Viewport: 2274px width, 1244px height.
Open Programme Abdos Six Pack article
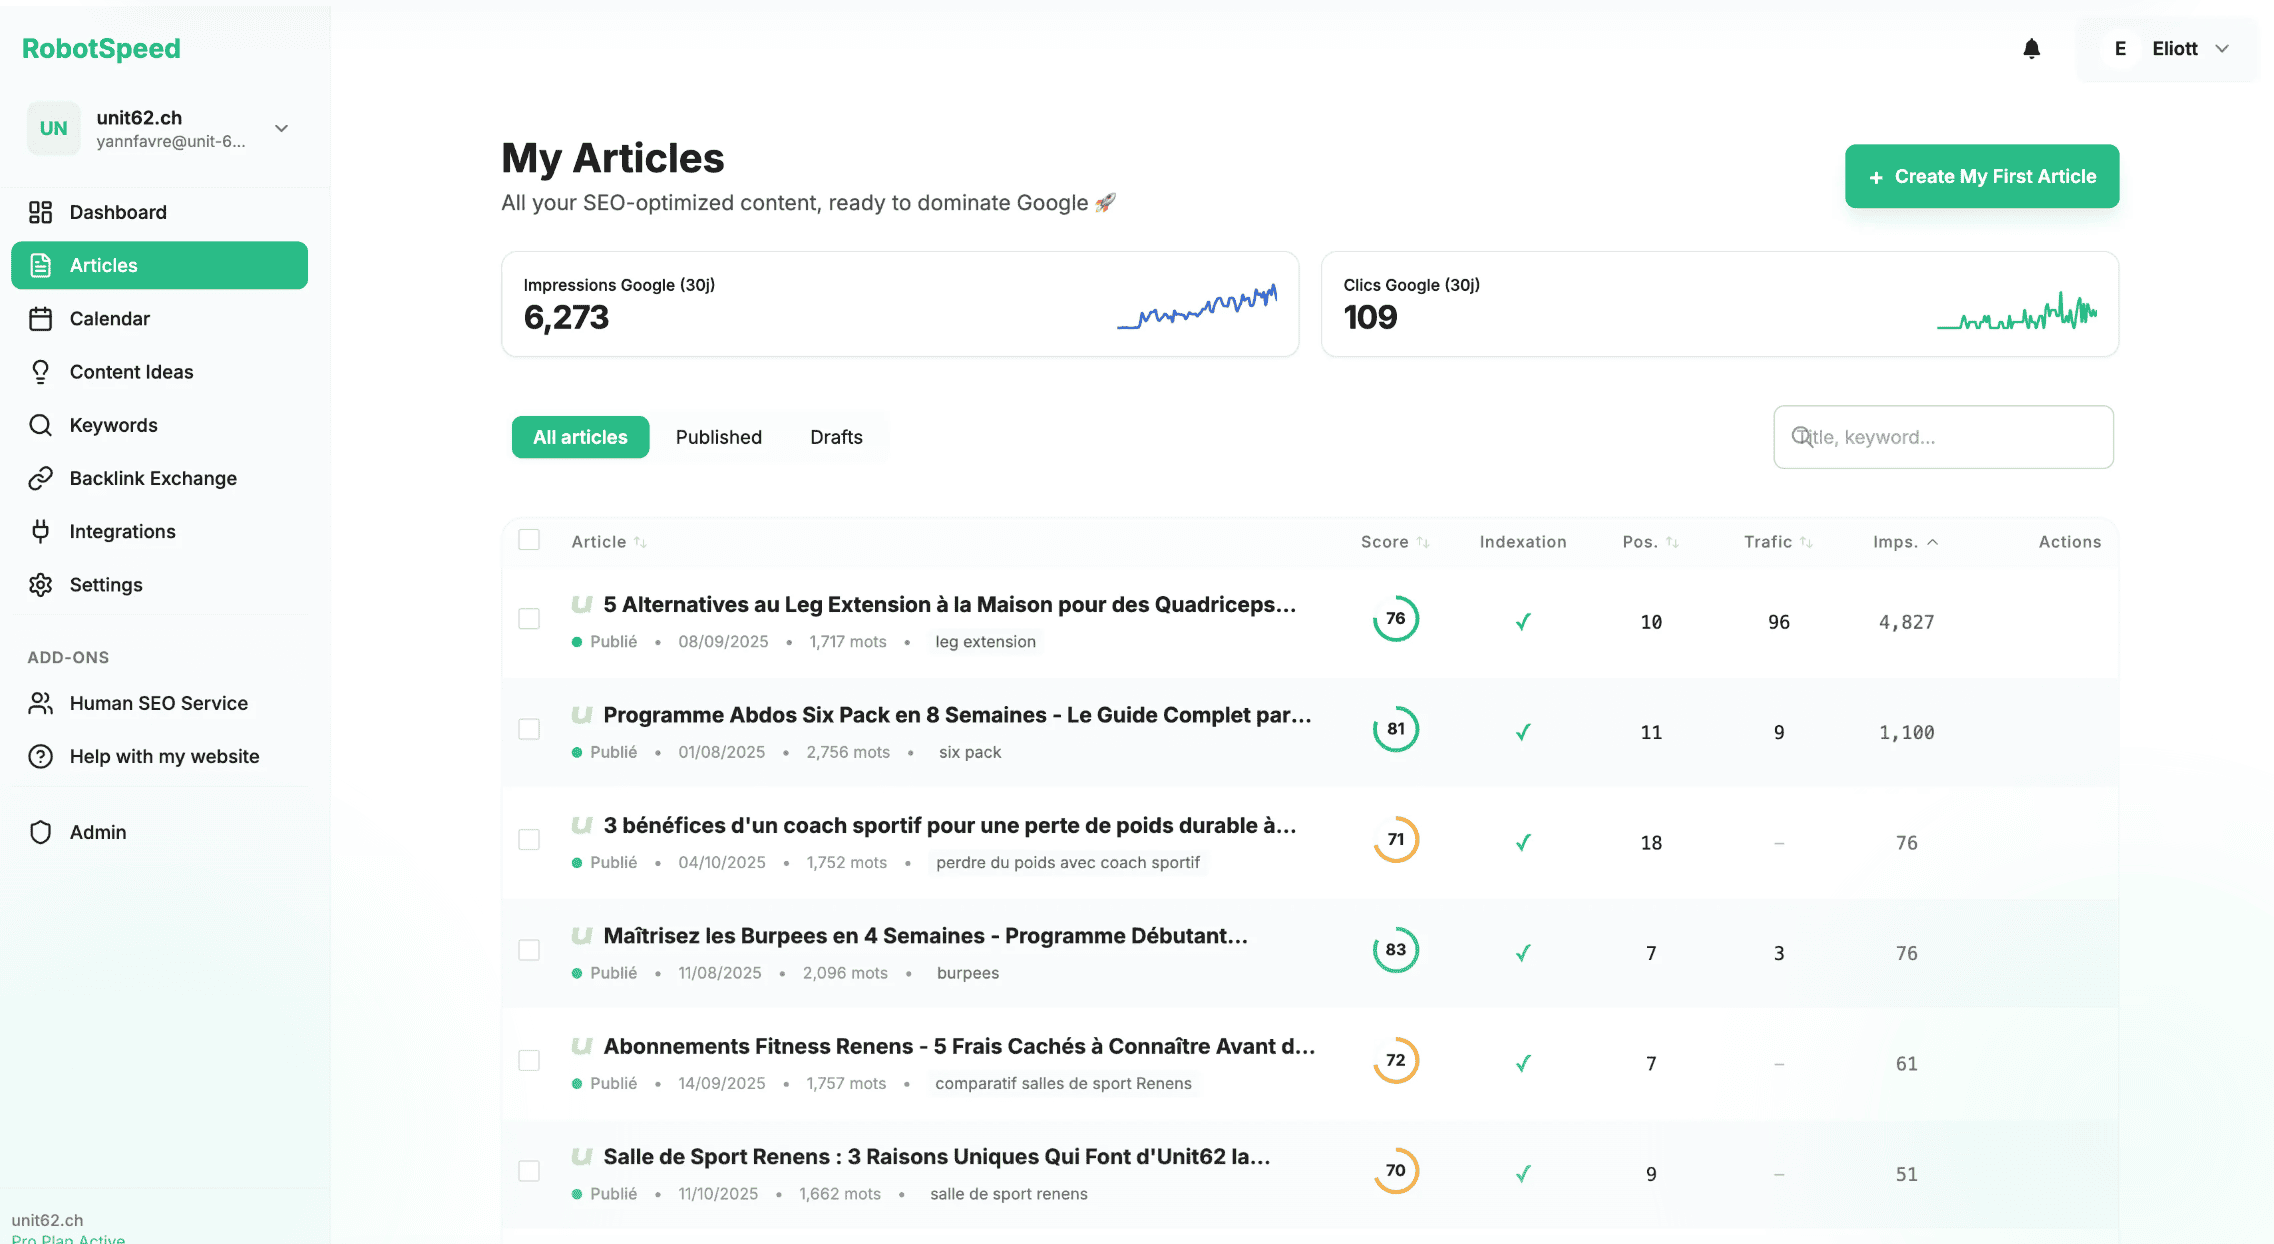click(x=956, y=715)
